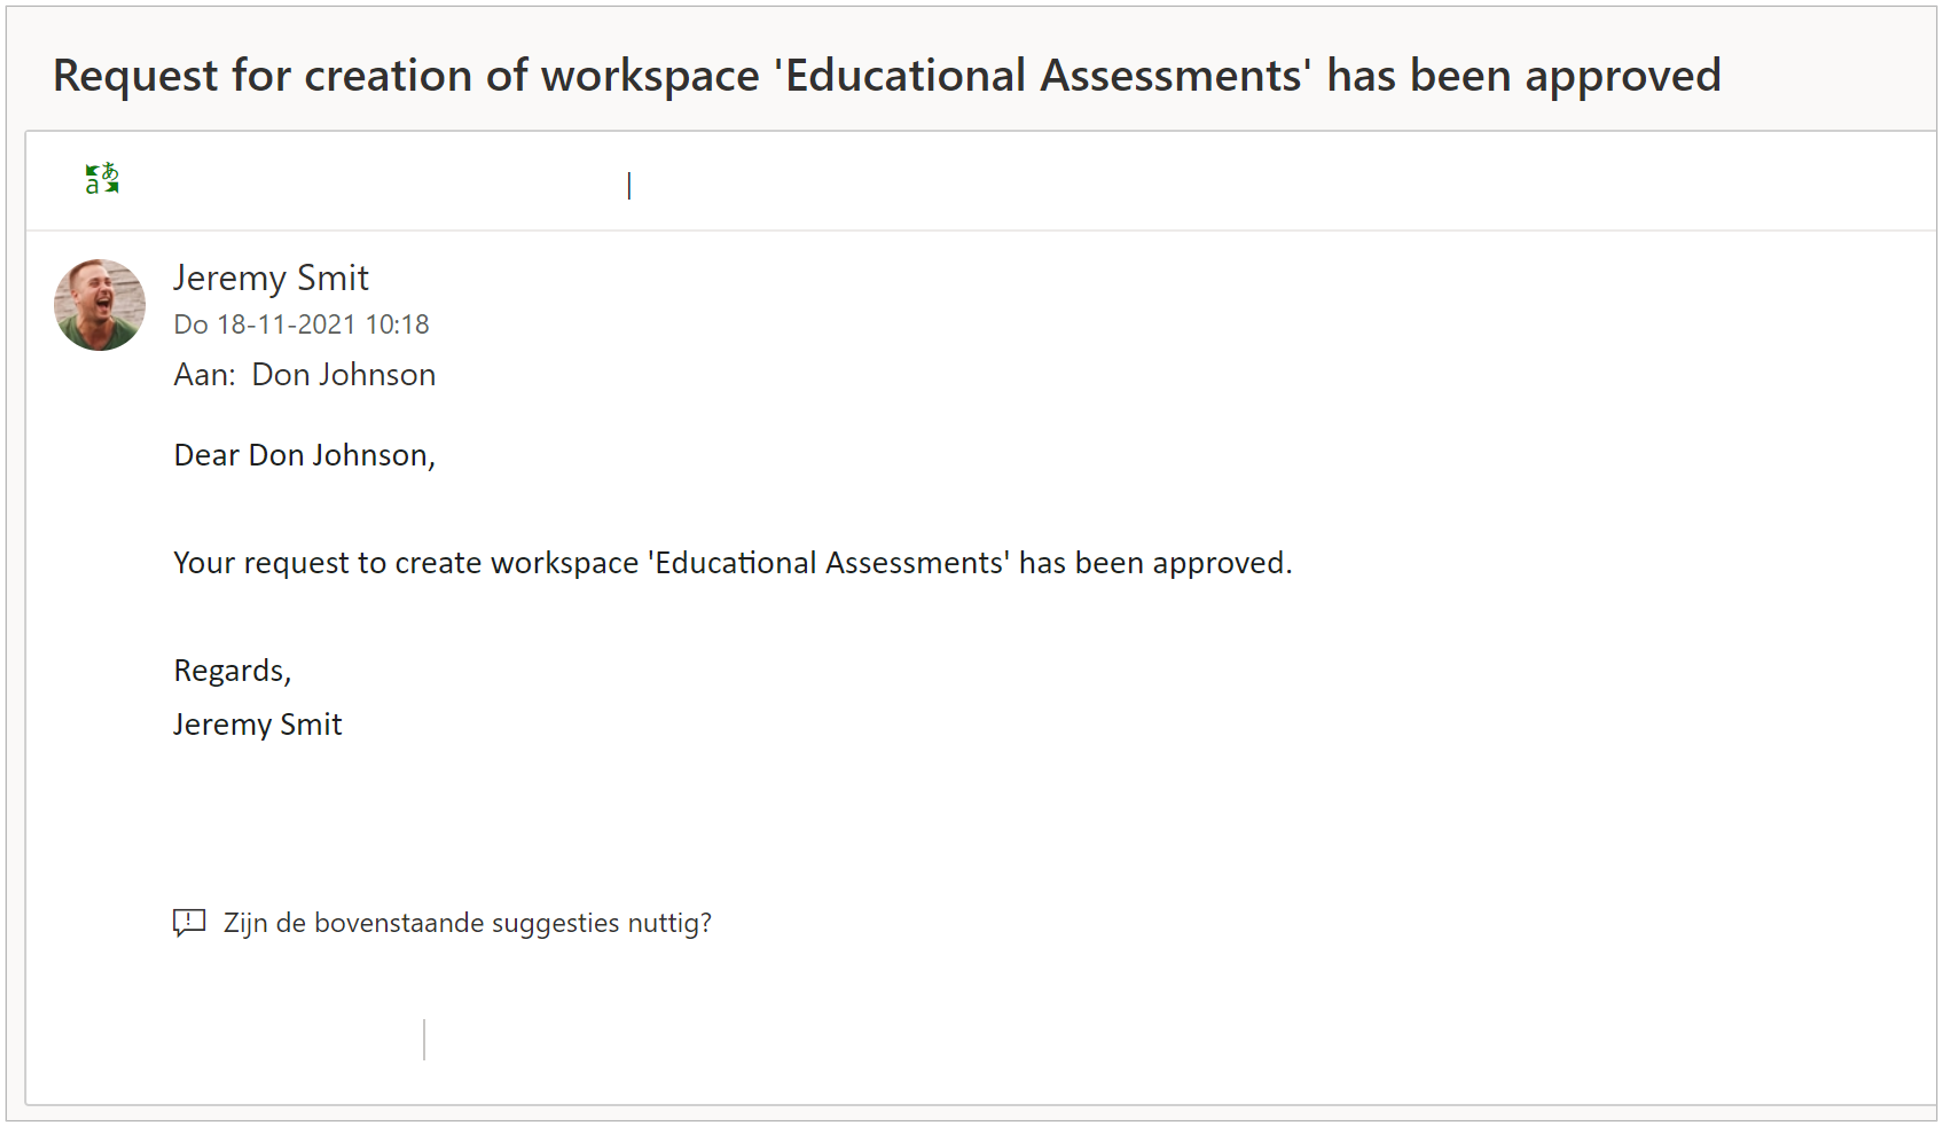Click 'Educational Assessments' in the subject line
This screenshot has height=1129, width=1946.
(x=1041, y=75)
